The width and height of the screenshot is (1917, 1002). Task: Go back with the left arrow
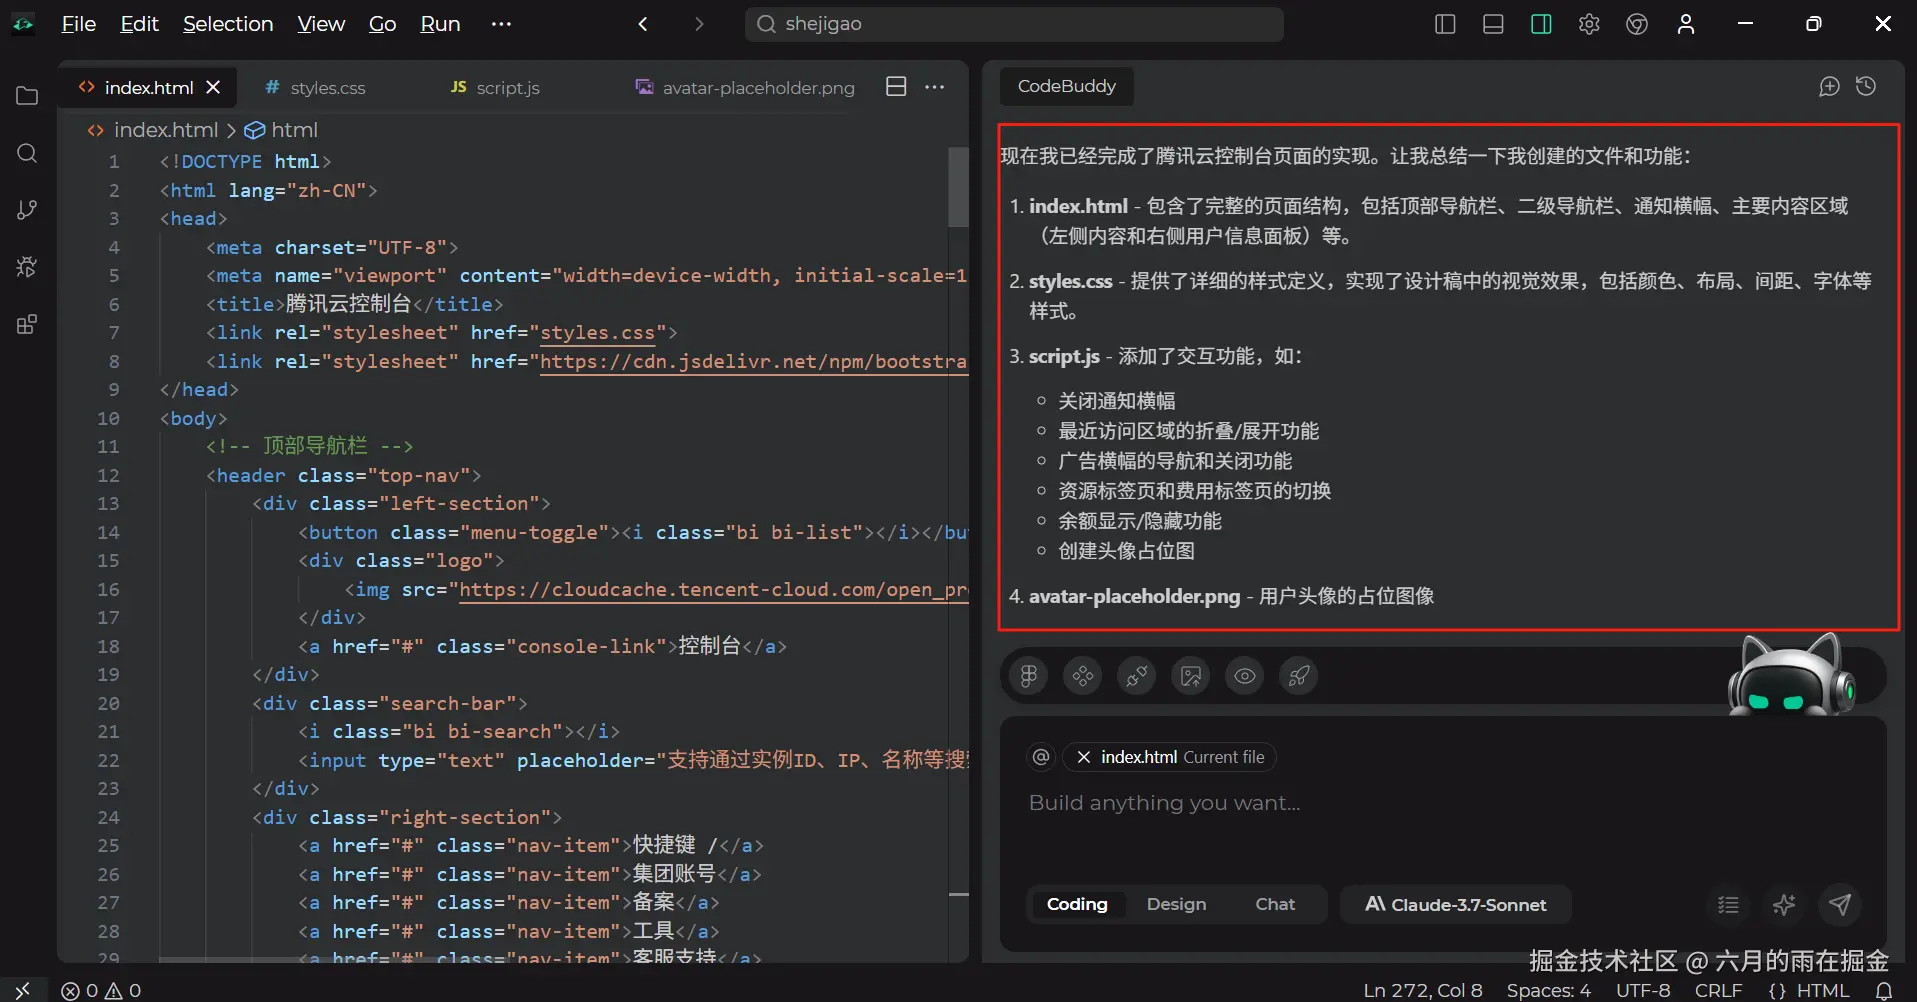coord(643,24)
